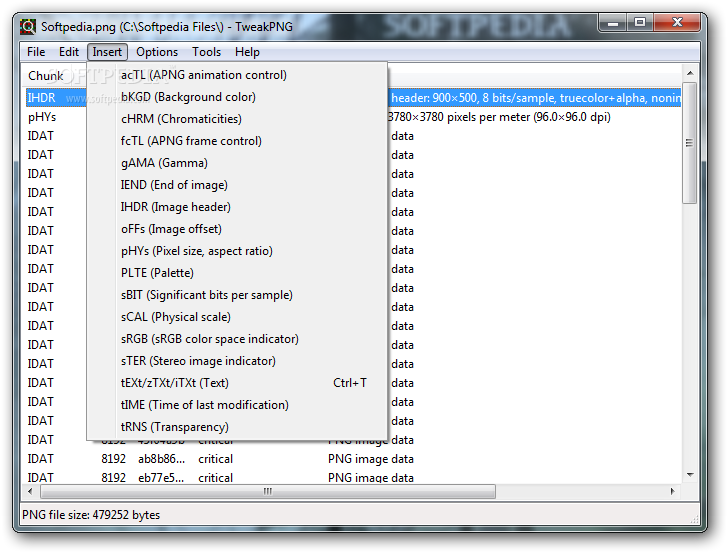728x553 pixels.
Task: Close the open Insert menu
Action: (x=107, y=52)
